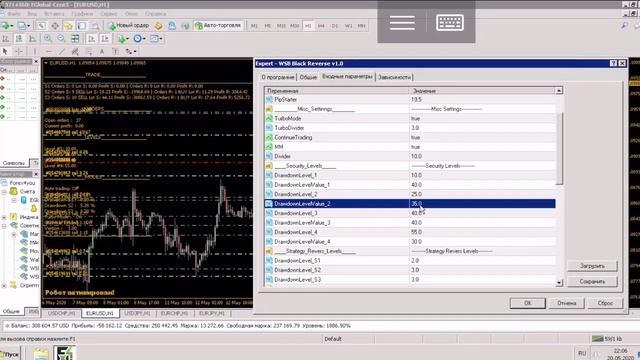Switch to the О программе tab
This screenshot has width=640, height=360.
pos(278,77)
